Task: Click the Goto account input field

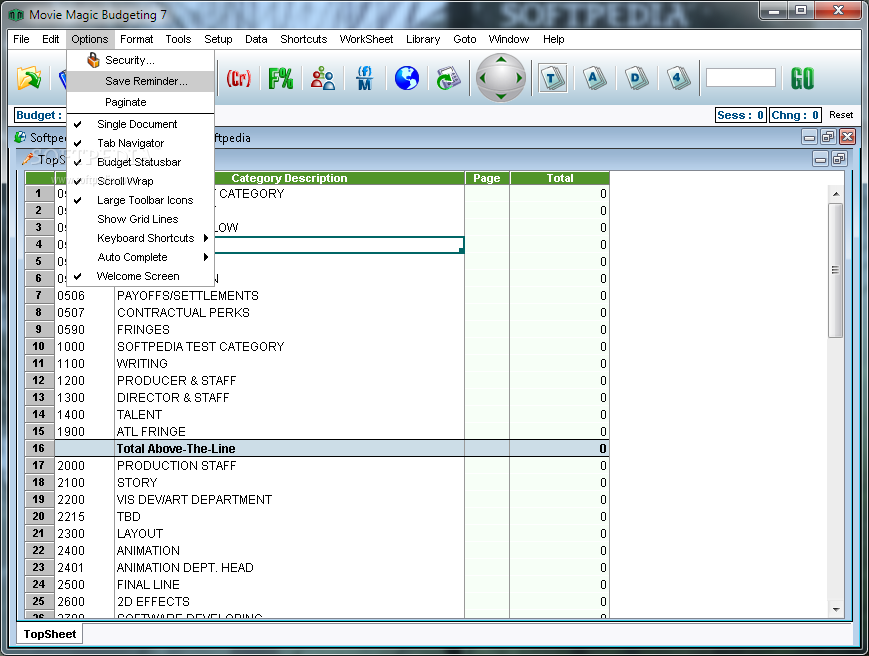Action: (x=740, y=78)
